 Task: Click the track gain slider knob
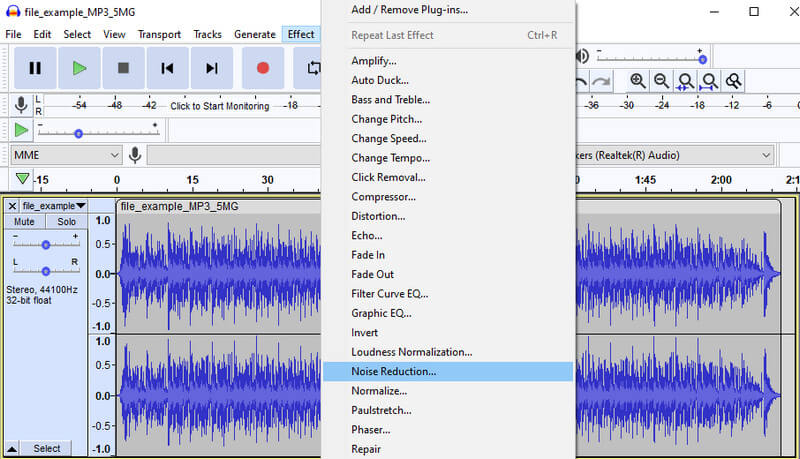(45, 244)
